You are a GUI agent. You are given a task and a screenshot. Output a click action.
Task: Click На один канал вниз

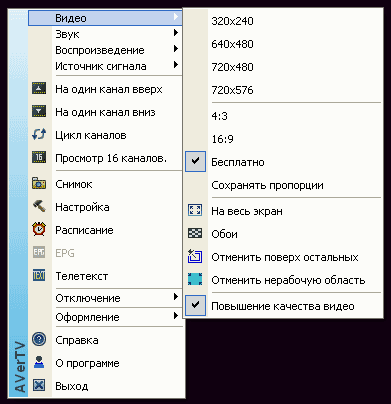(x=105, y=112)
